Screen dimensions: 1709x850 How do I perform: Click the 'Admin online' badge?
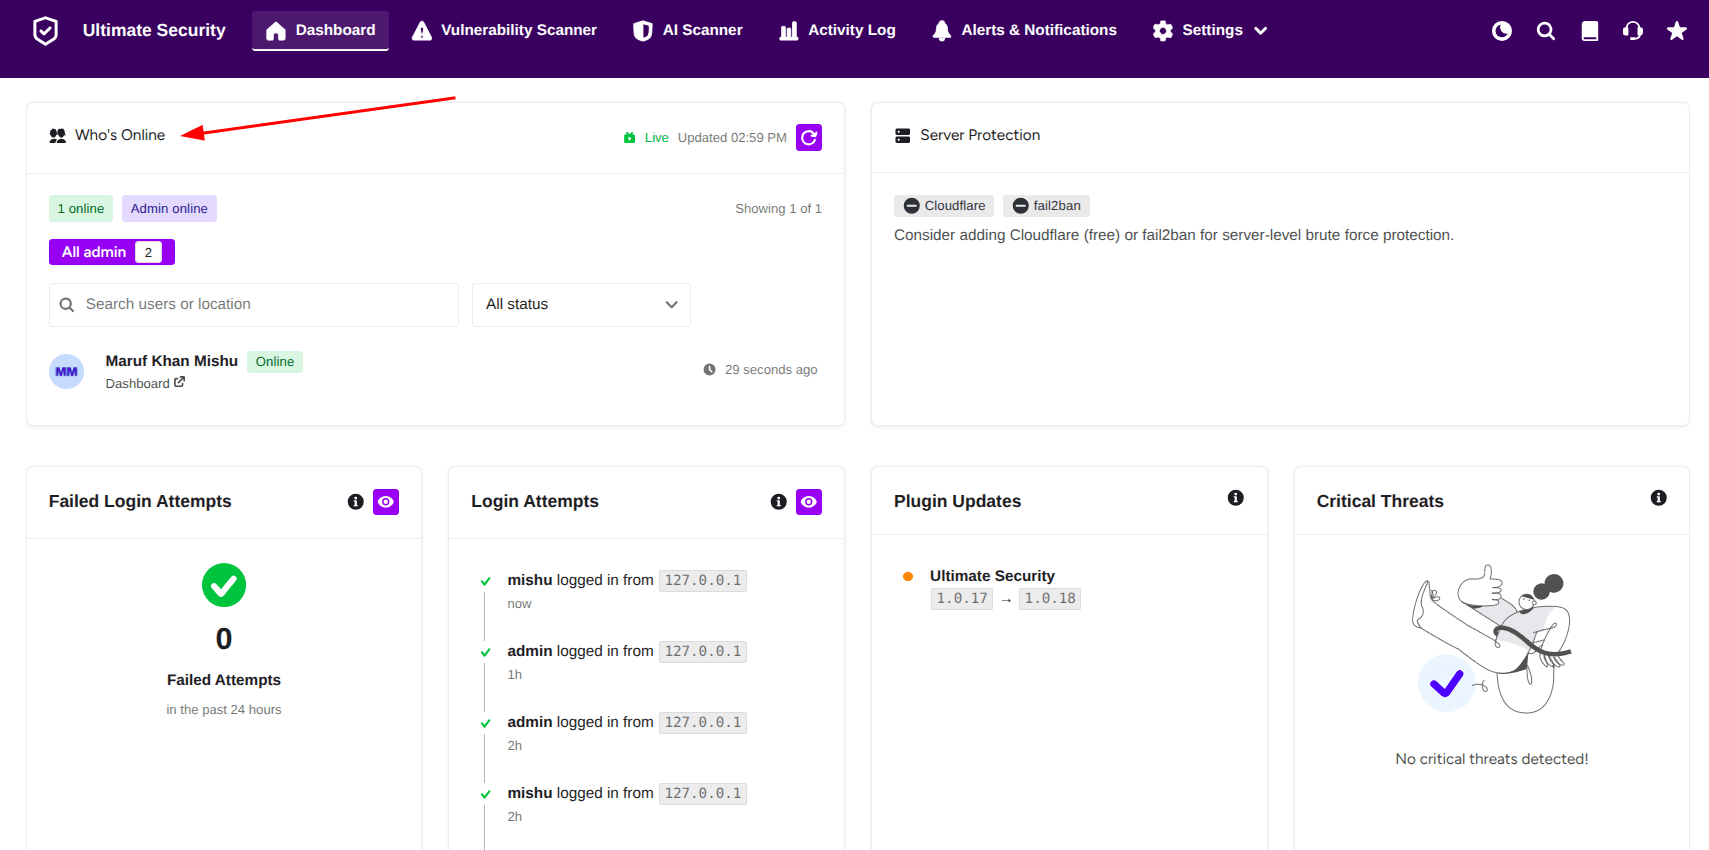pyautogui.click(x=169, y=209)
